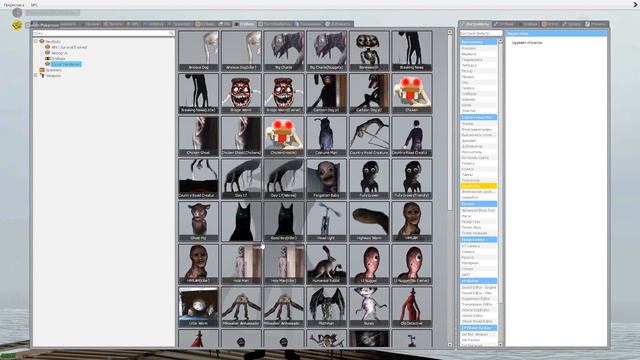Click the search magnifier icon
Screen dimensions: 640x360
[x=171, y=33]
